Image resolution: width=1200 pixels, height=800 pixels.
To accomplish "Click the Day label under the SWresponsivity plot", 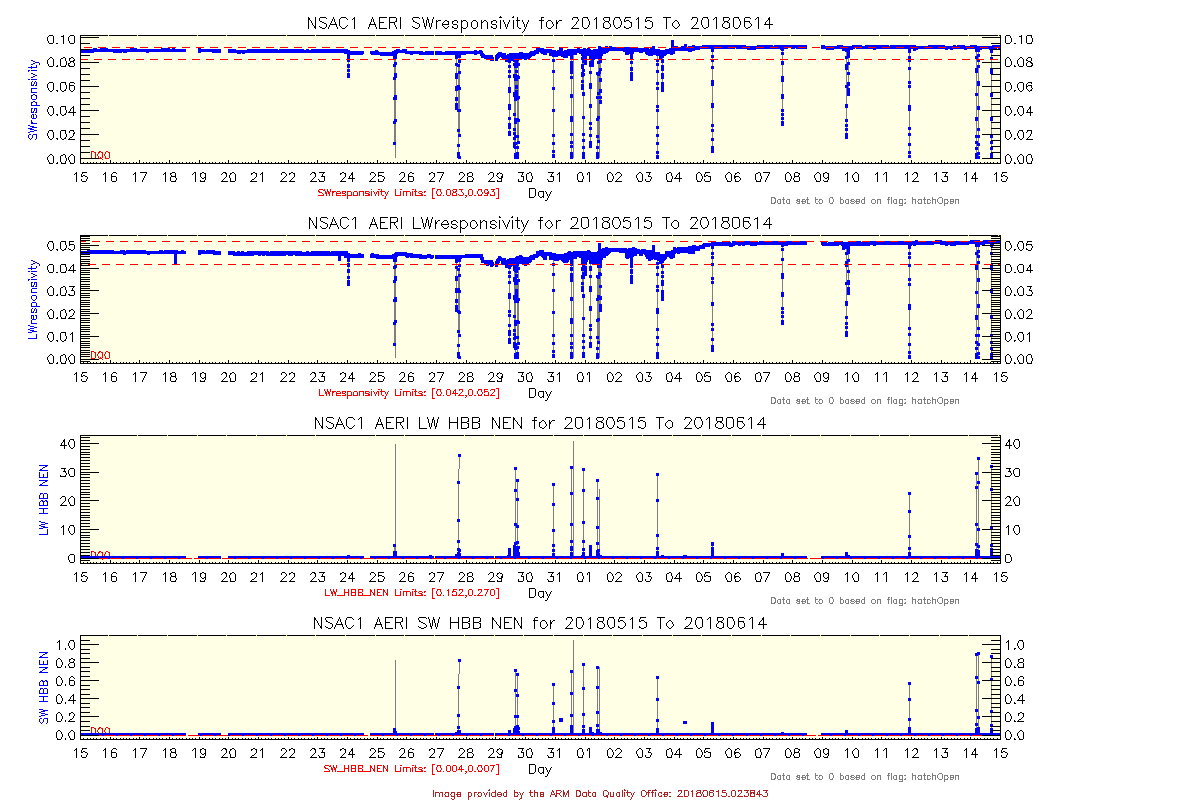I will [539, 193].
